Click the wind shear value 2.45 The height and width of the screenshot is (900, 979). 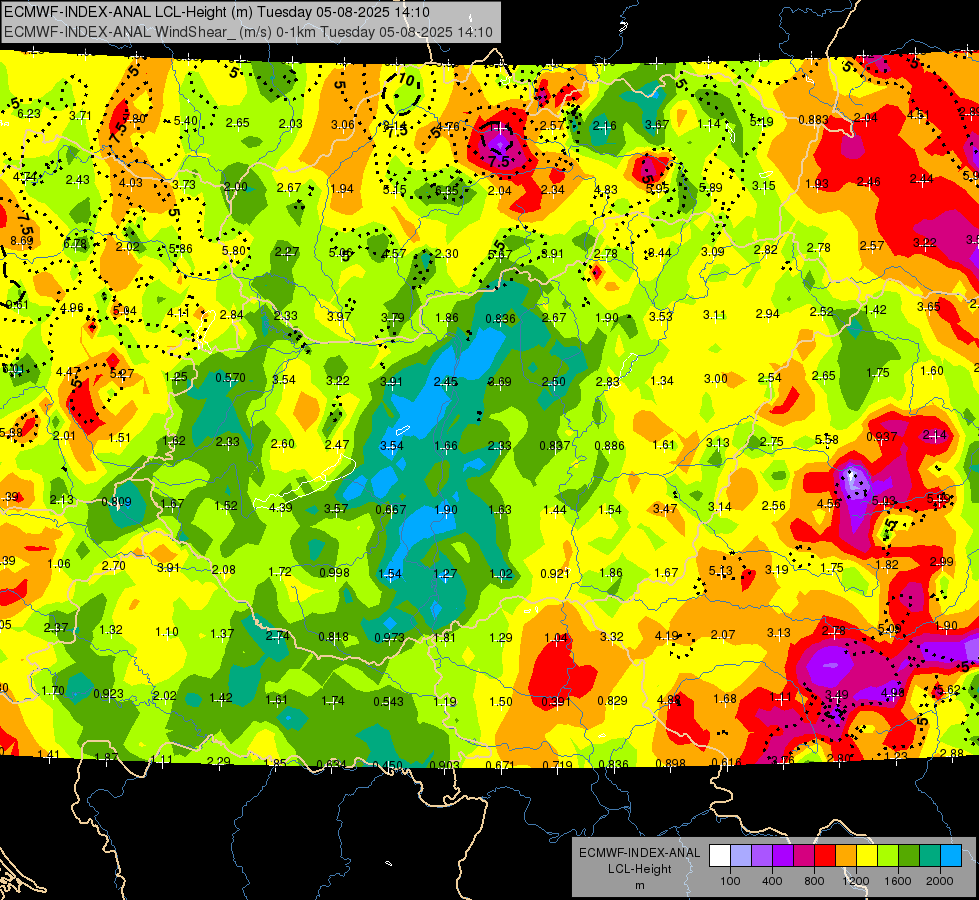pyautogui.click(x=446, y=382)
